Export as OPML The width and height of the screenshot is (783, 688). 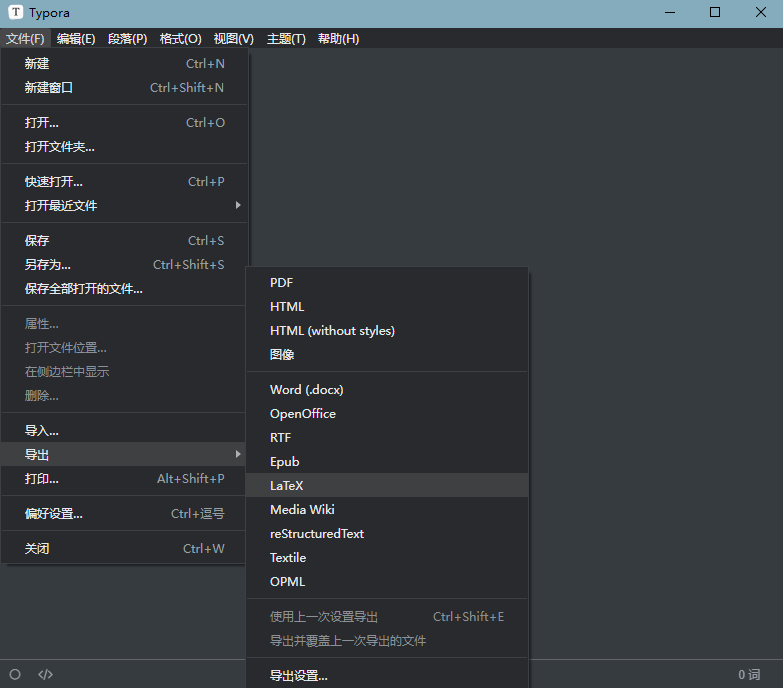coord(387,581)
